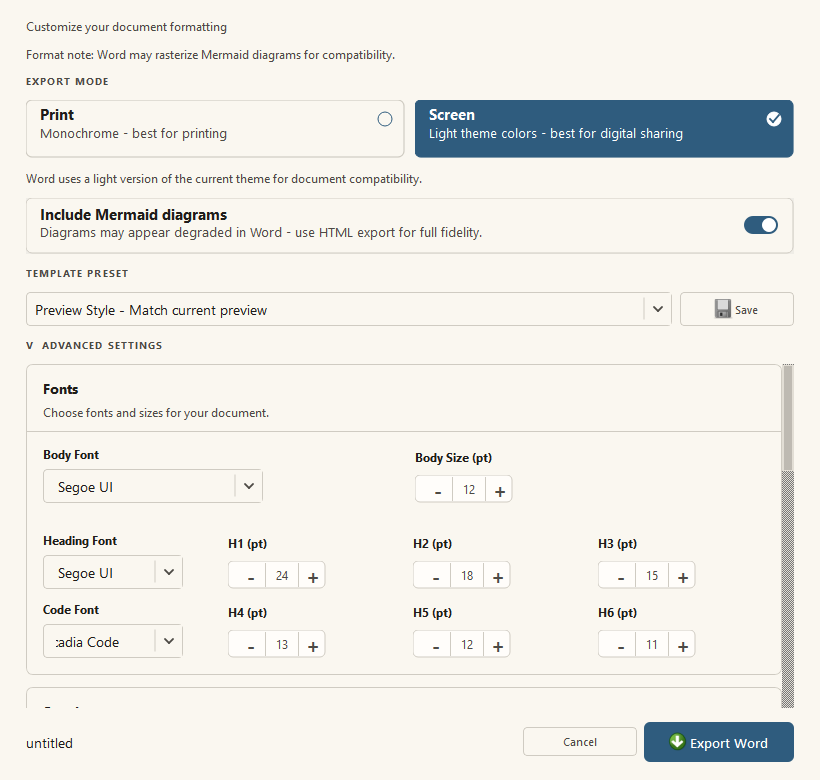Image resolution: width=820 pixels, height=780 pixels.
Task: Click the Body Size value field
Action: (x=469, y=489)
